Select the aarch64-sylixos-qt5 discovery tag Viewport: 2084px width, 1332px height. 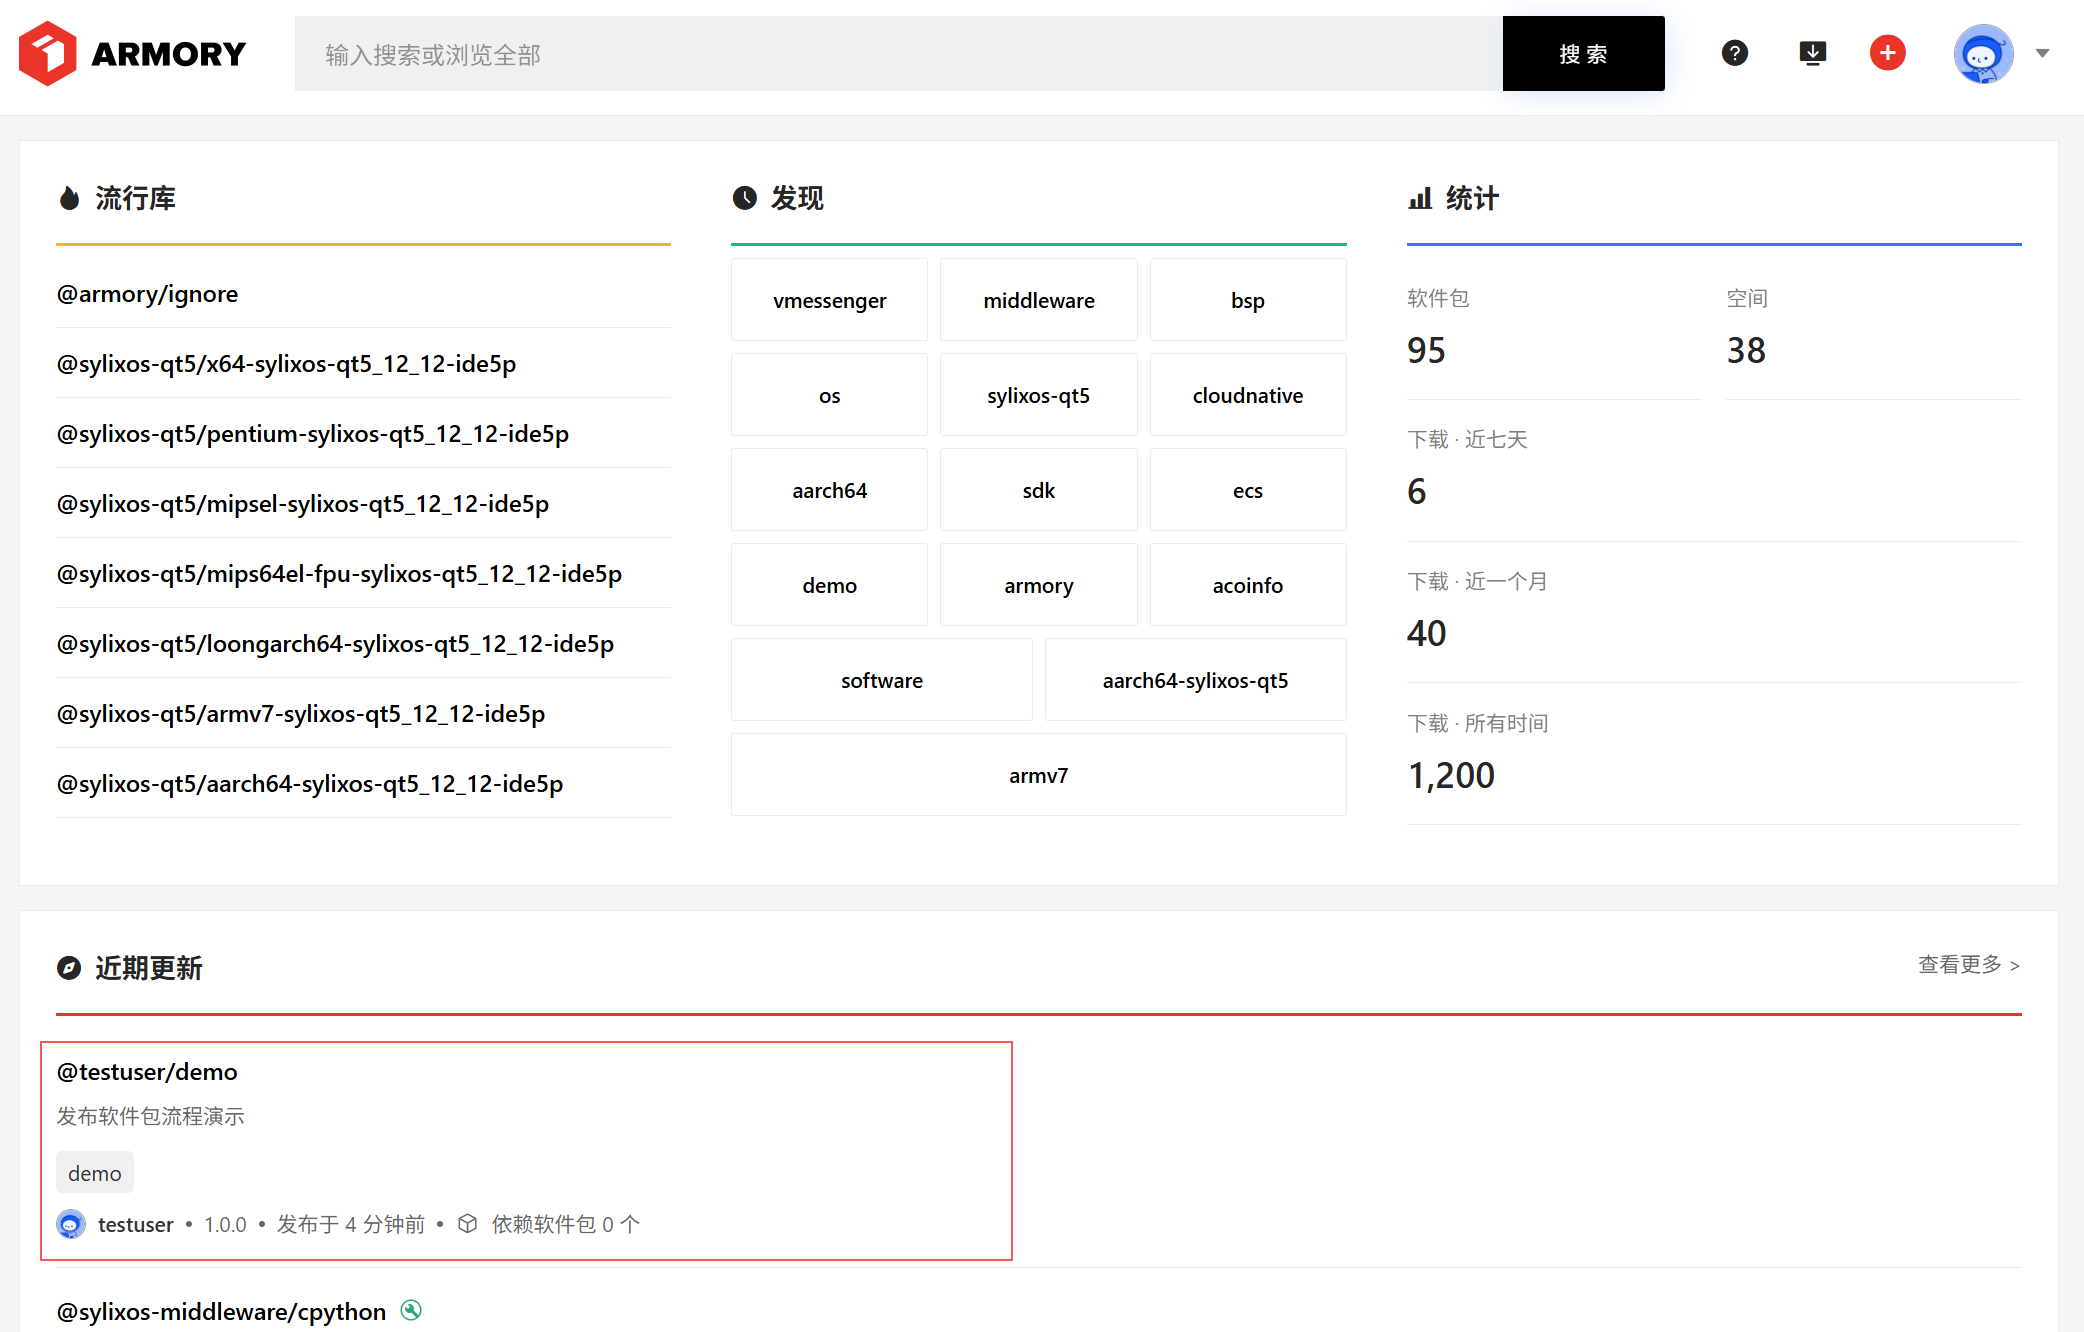[1194, 680]
